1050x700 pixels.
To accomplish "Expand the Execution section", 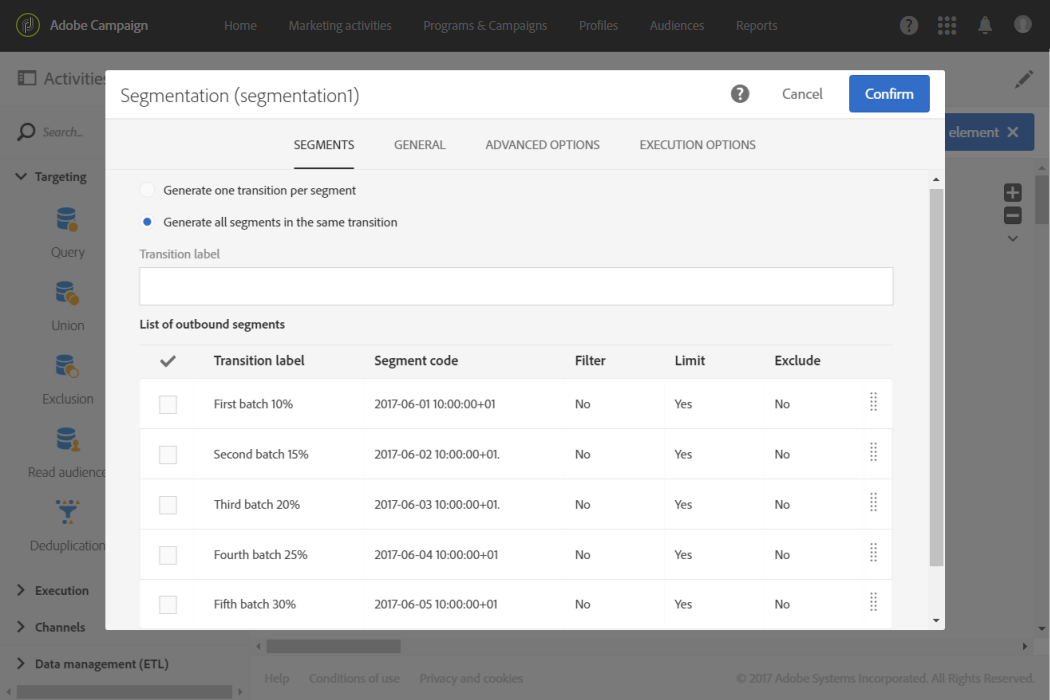I will coord(21,591).
